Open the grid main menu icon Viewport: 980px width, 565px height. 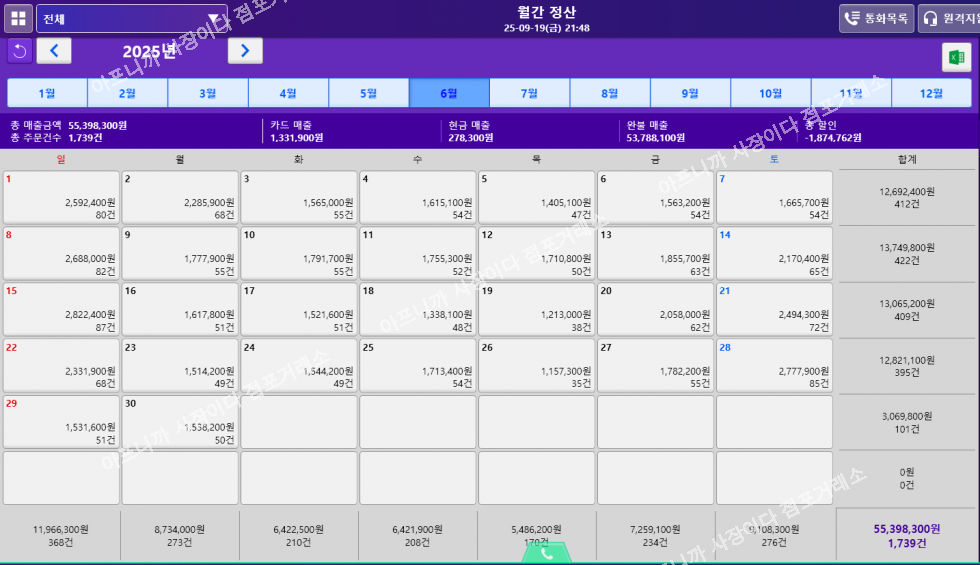pos(19,19)
